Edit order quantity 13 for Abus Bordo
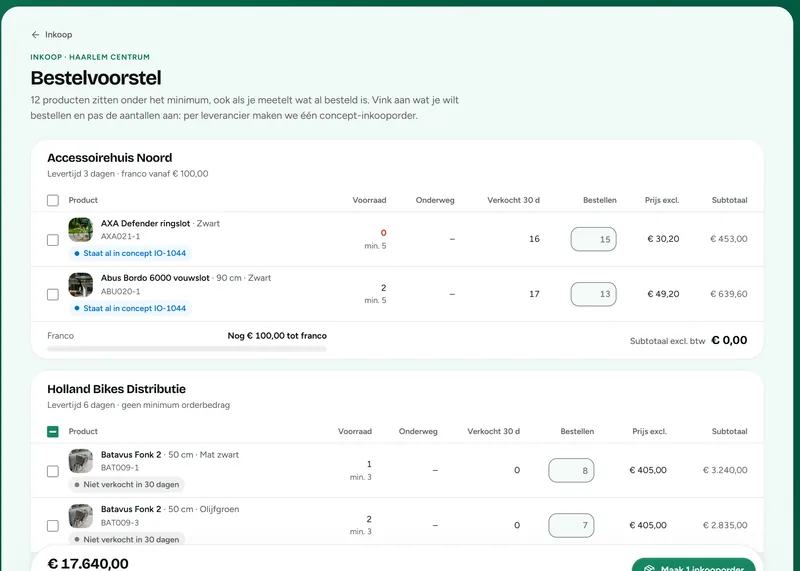800x571 pixels. 593,294
